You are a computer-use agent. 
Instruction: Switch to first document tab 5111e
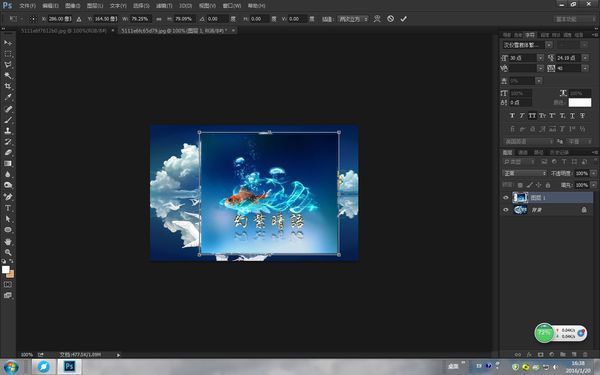64,31
